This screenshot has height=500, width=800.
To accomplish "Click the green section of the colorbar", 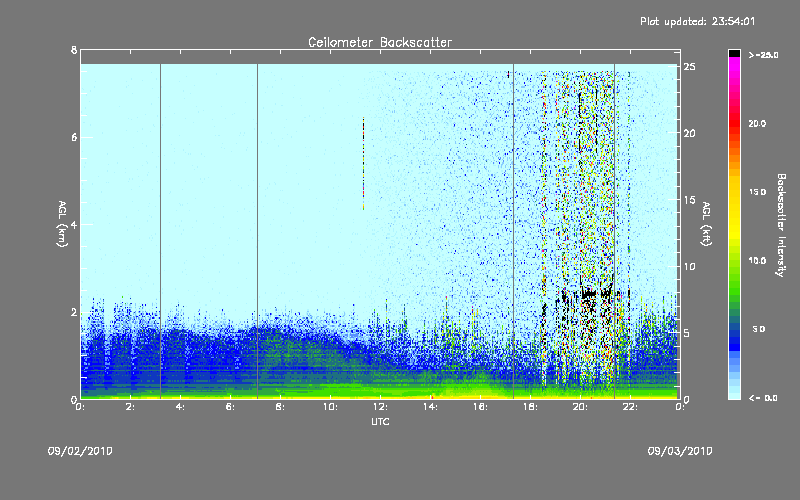I will [734, 276].
